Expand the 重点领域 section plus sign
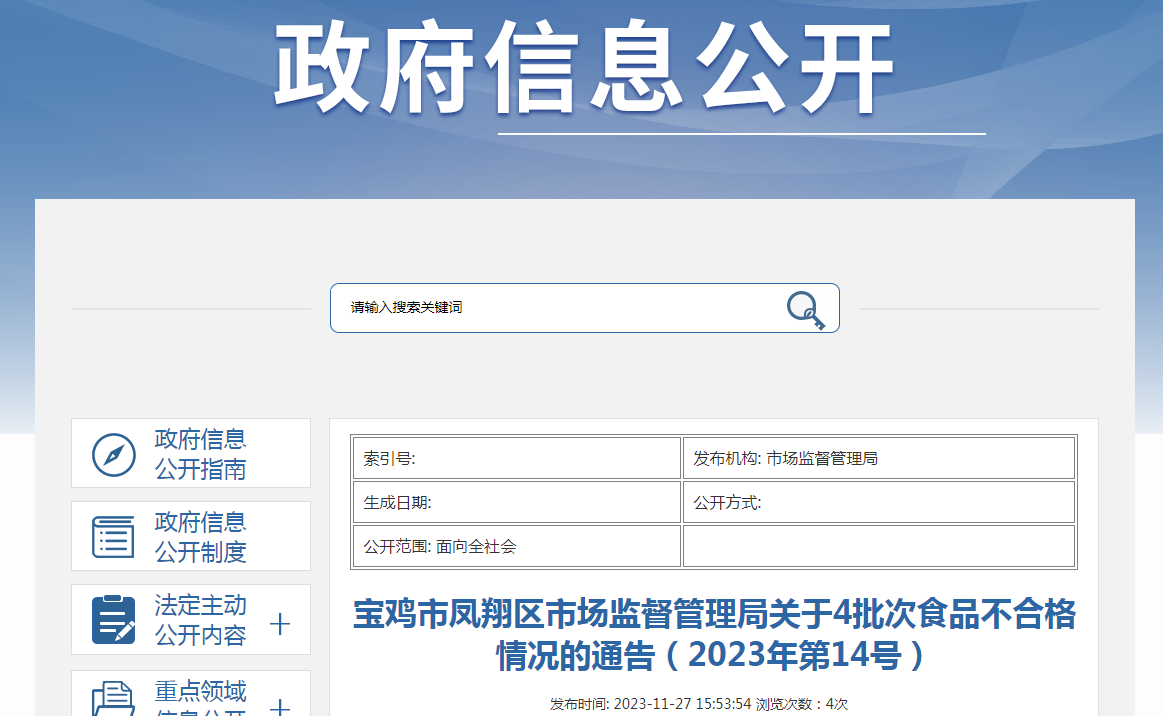This screenshot has height=716, width=1163. [280, 706]
